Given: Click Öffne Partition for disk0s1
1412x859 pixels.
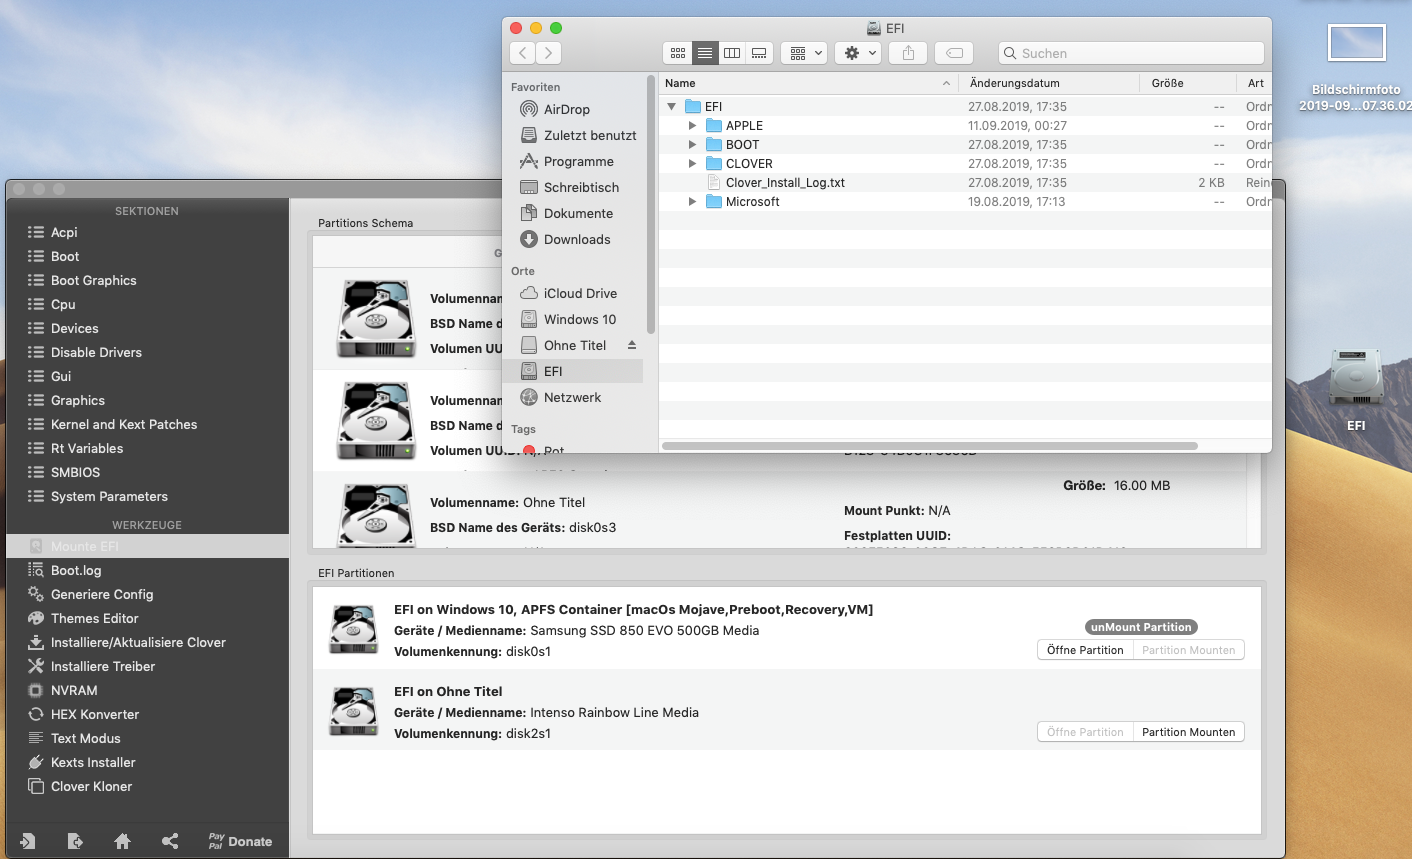Looking at the screenshot, I should (1085, 650).
